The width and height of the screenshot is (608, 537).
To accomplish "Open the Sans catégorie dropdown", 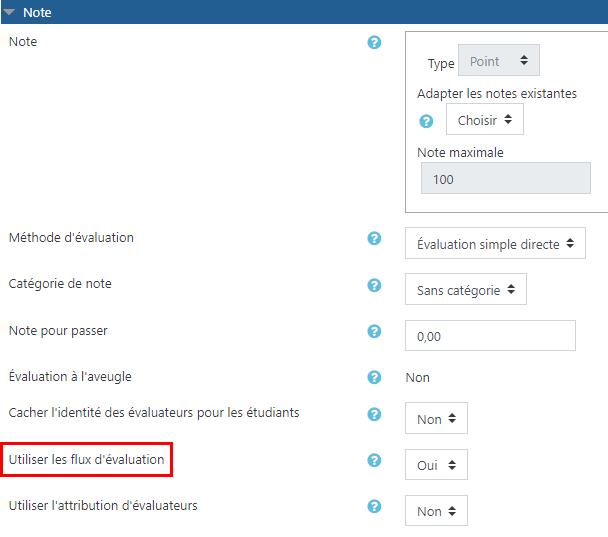I will pyautogui.click(x=465, y=290).
